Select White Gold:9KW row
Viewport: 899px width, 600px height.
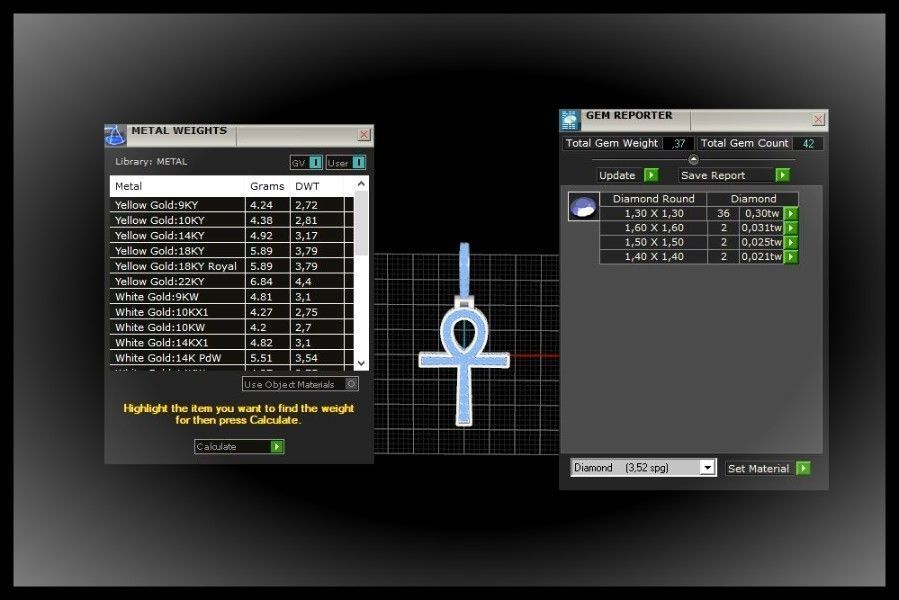coord(232,297)
